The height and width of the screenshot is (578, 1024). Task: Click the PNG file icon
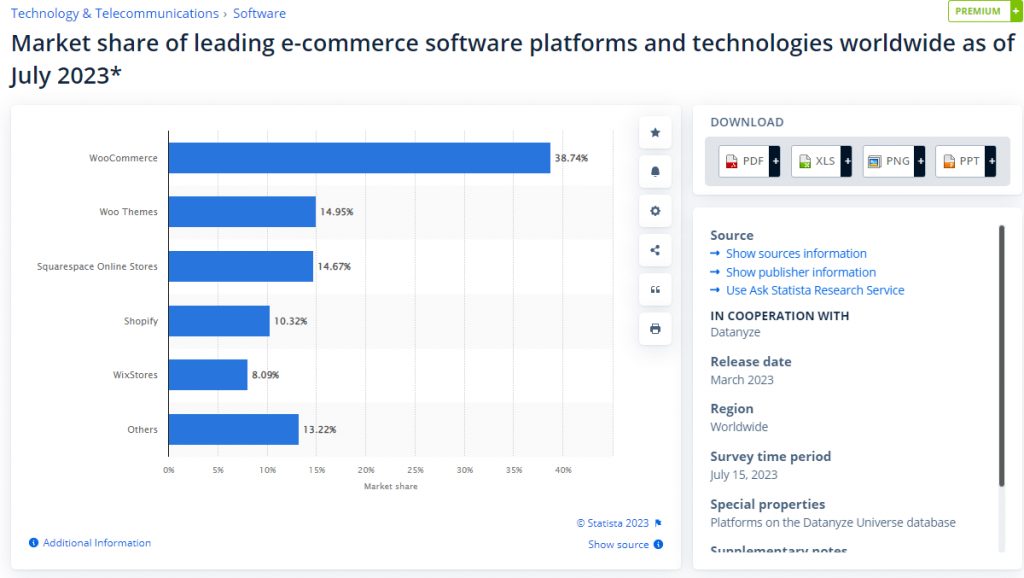point(874,161)
